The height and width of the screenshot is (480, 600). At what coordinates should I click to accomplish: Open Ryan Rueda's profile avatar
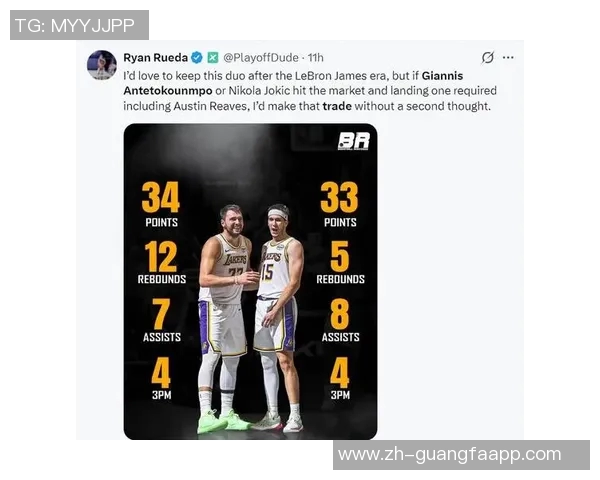pos(102,65)
